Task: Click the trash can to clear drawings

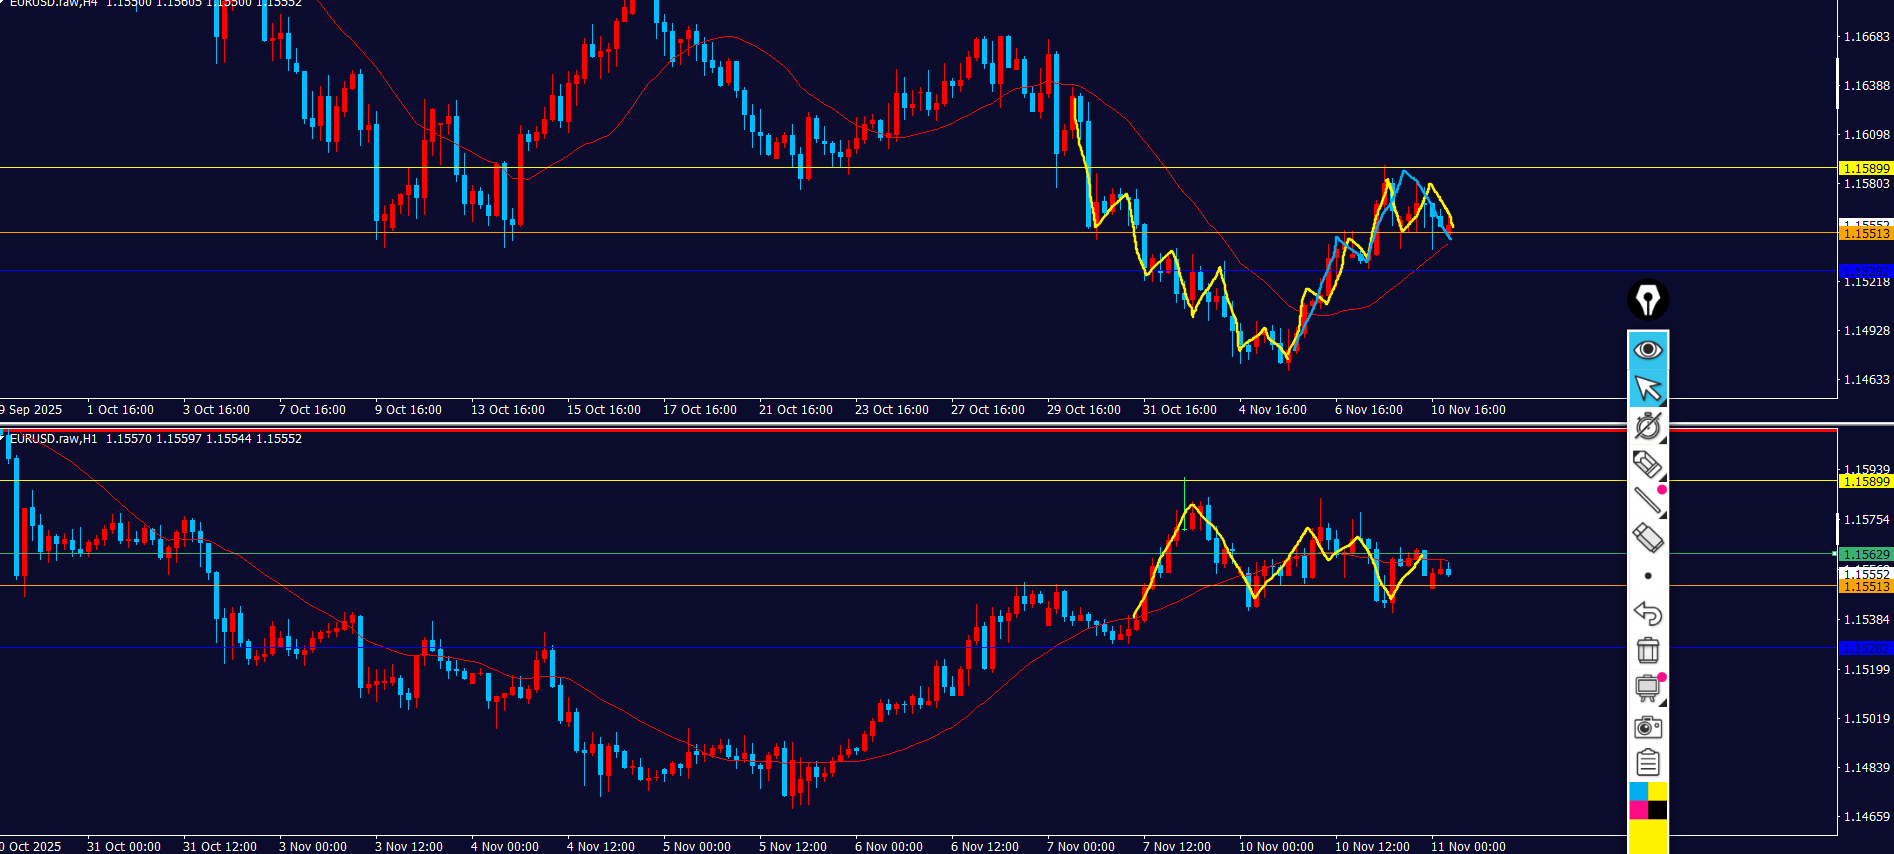Action: tap(1647, 651)
